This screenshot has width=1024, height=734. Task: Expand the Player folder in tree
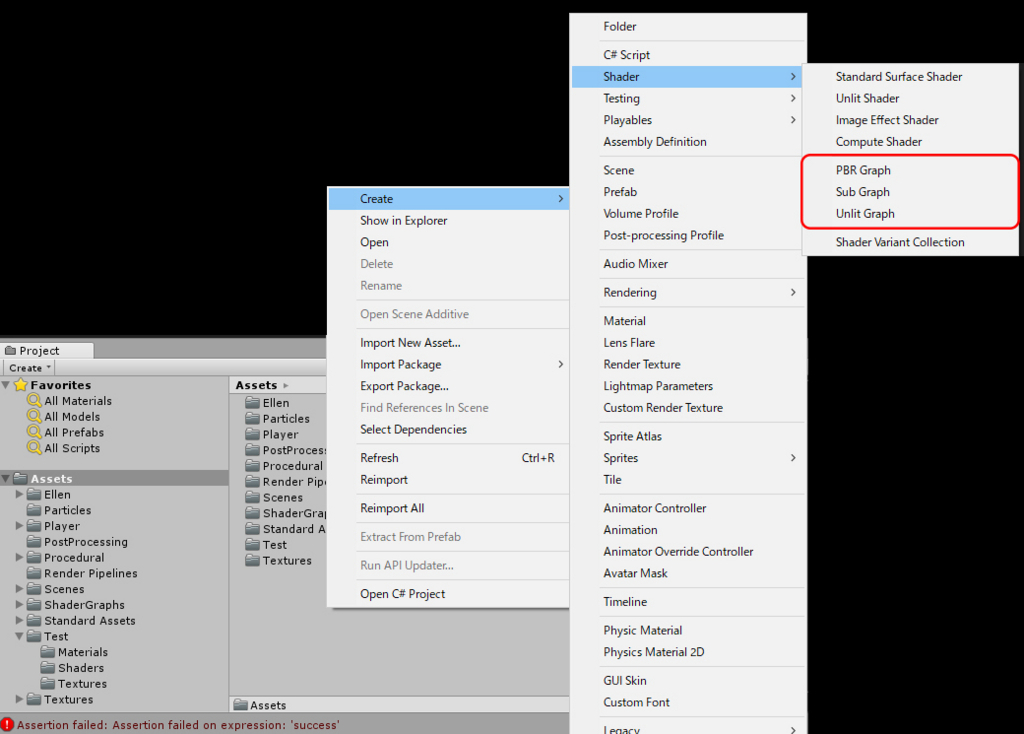20,526
